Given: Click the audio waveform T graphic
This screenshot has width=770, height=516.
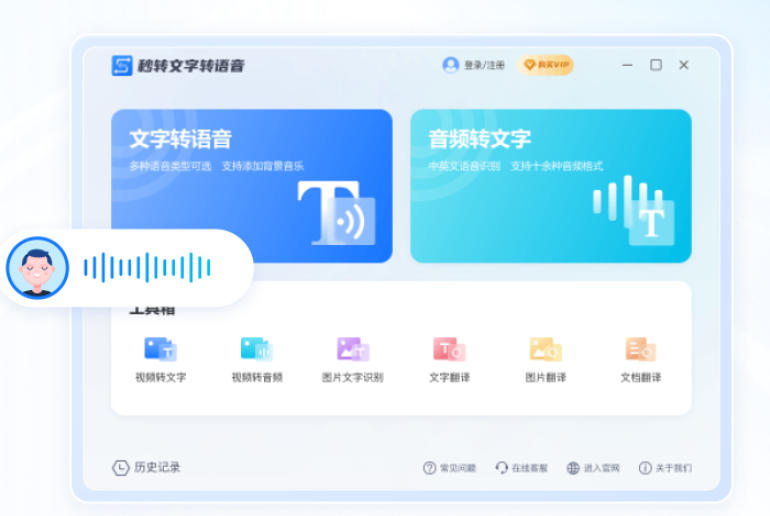Looking at the screenshot, I should pos(634,210).
